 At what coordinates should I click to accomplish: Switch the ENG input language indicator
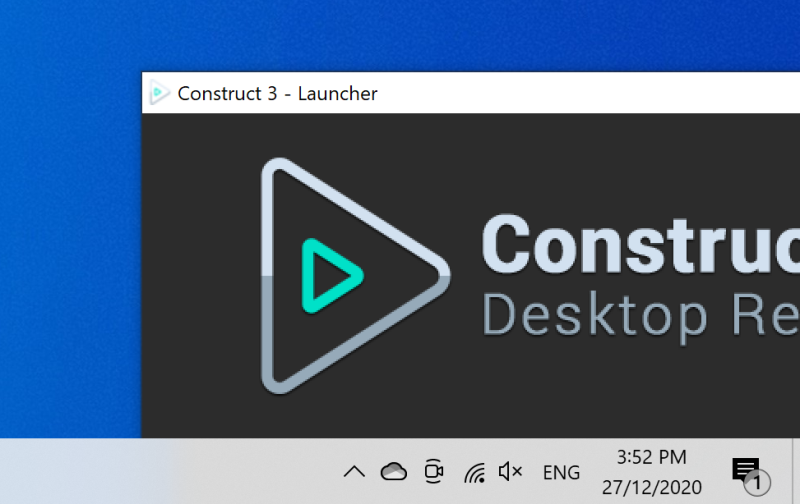click(x=561, y=473)
